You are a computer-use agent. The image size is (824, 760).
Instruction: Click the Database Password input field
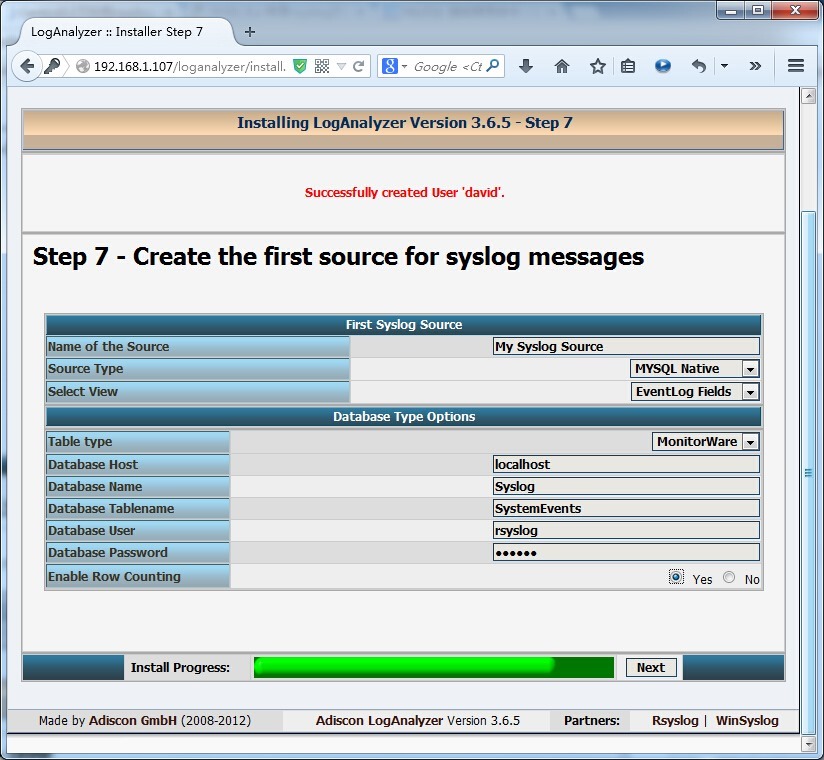pos(626,552)
